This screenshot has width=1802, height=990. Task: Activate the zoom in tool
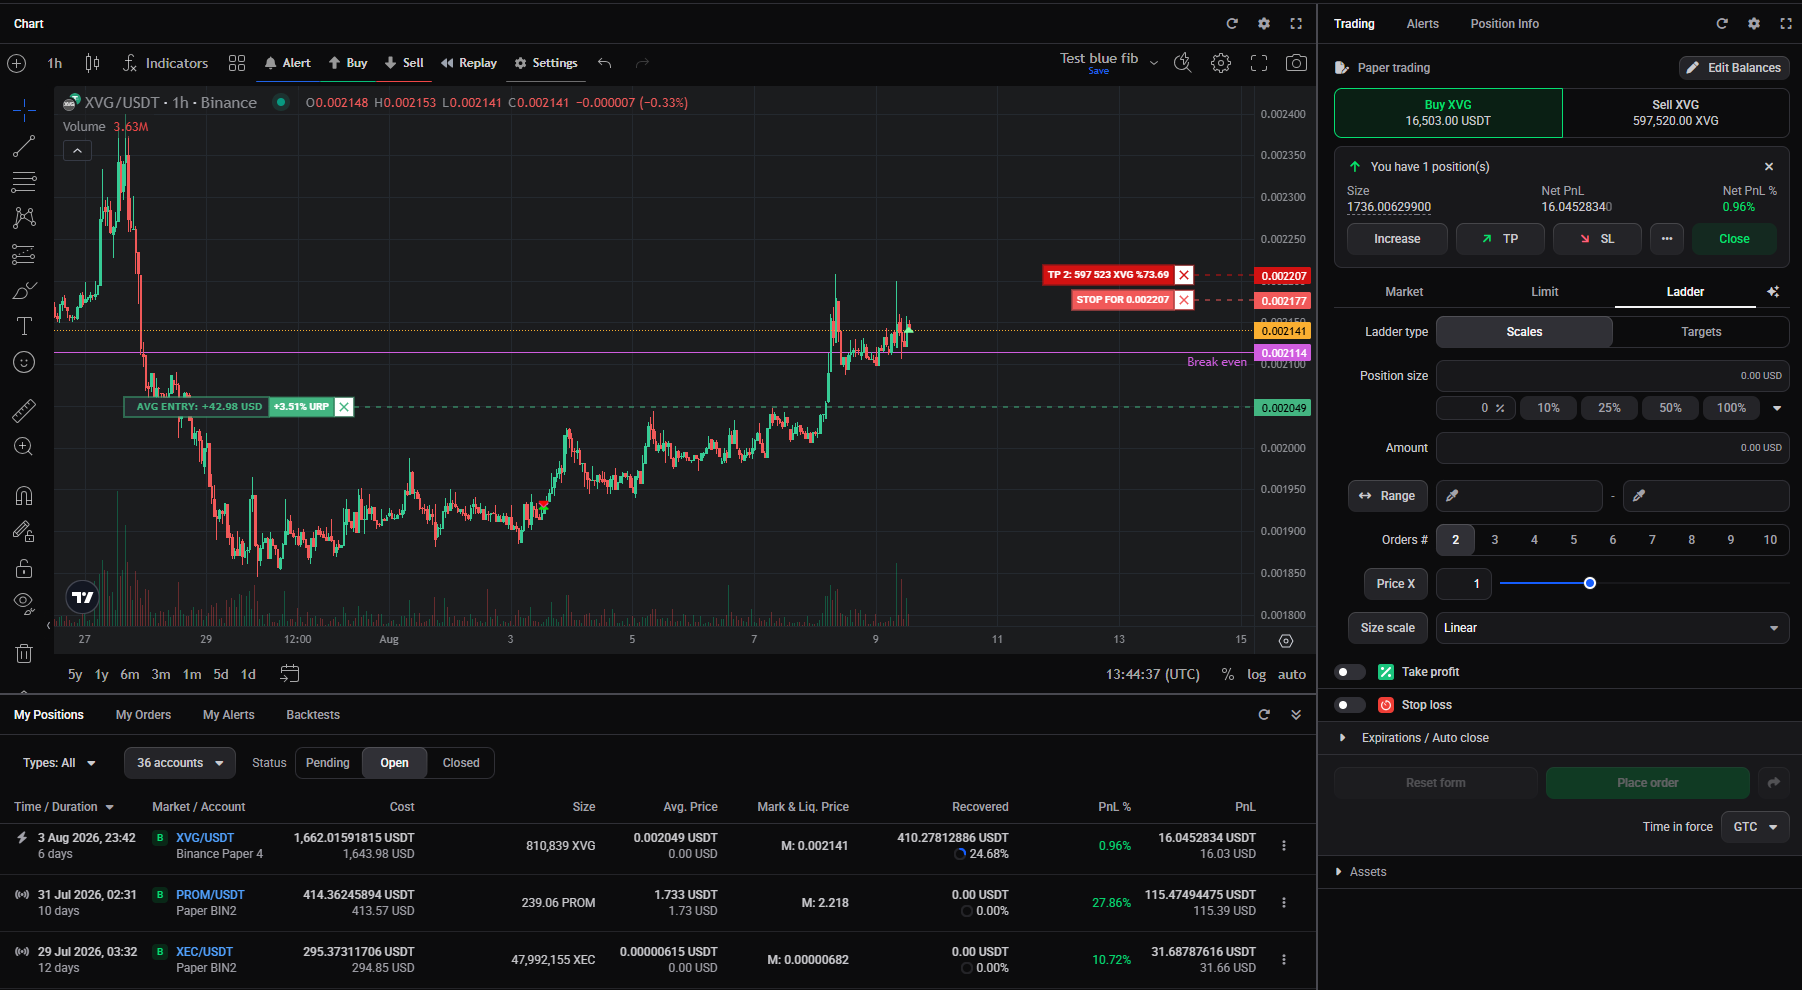(x=24, y=447)
